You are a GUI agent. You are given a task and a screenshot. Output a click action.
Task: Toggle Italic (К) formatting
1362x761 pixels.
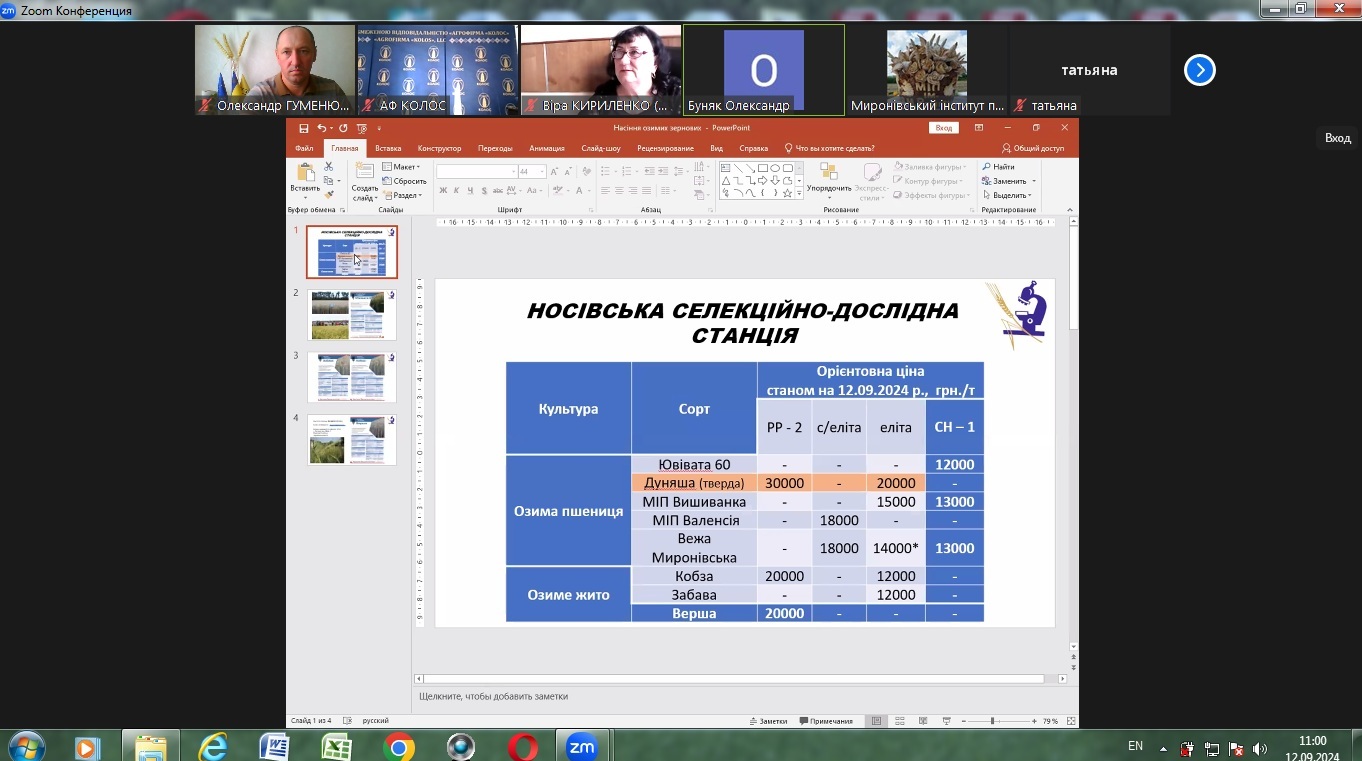456,190
